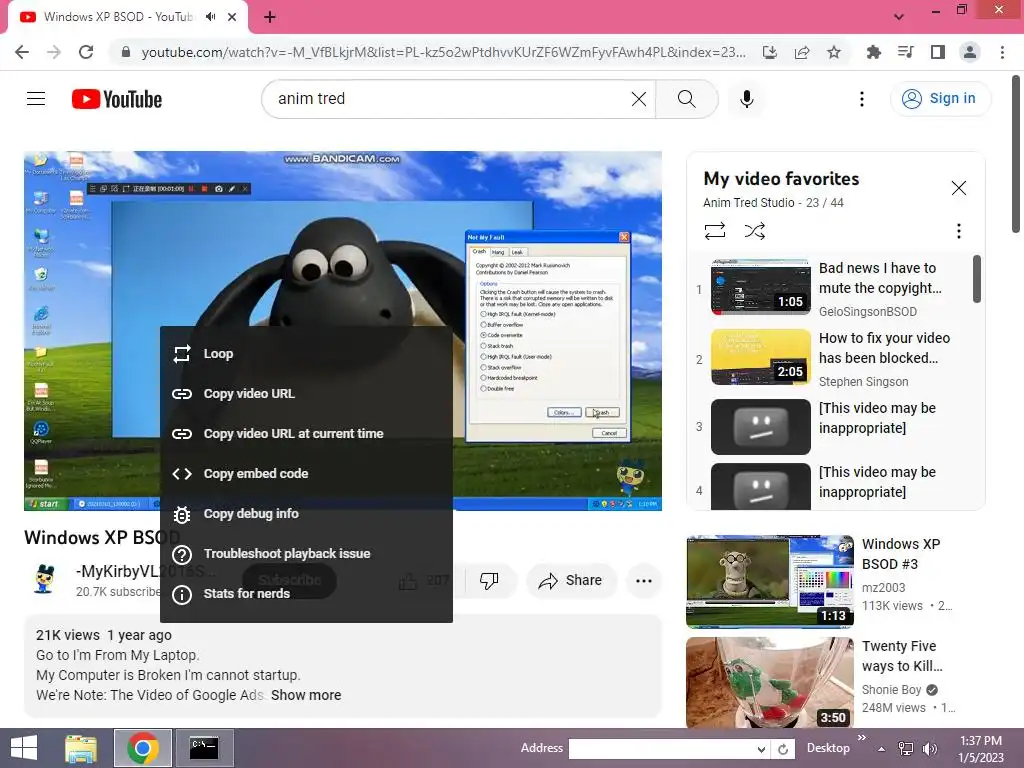The width and height of the screenshot is (1024, 768).
Task: Open Command Prompt from taskbar
Action: coord(204,748)
